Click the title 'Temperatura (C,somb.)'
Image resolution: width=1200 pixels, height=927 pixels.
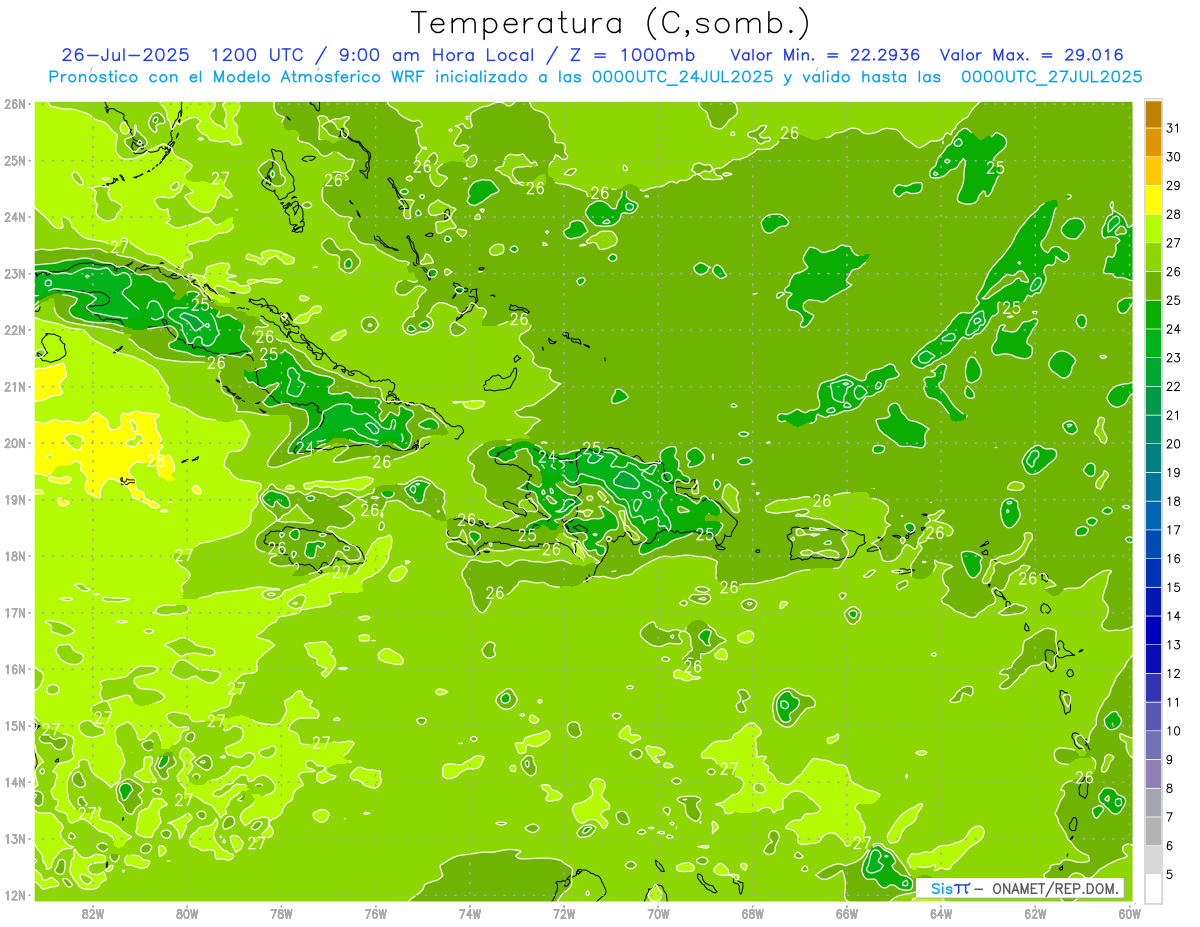pyautogui.click(x=610, y=22)
